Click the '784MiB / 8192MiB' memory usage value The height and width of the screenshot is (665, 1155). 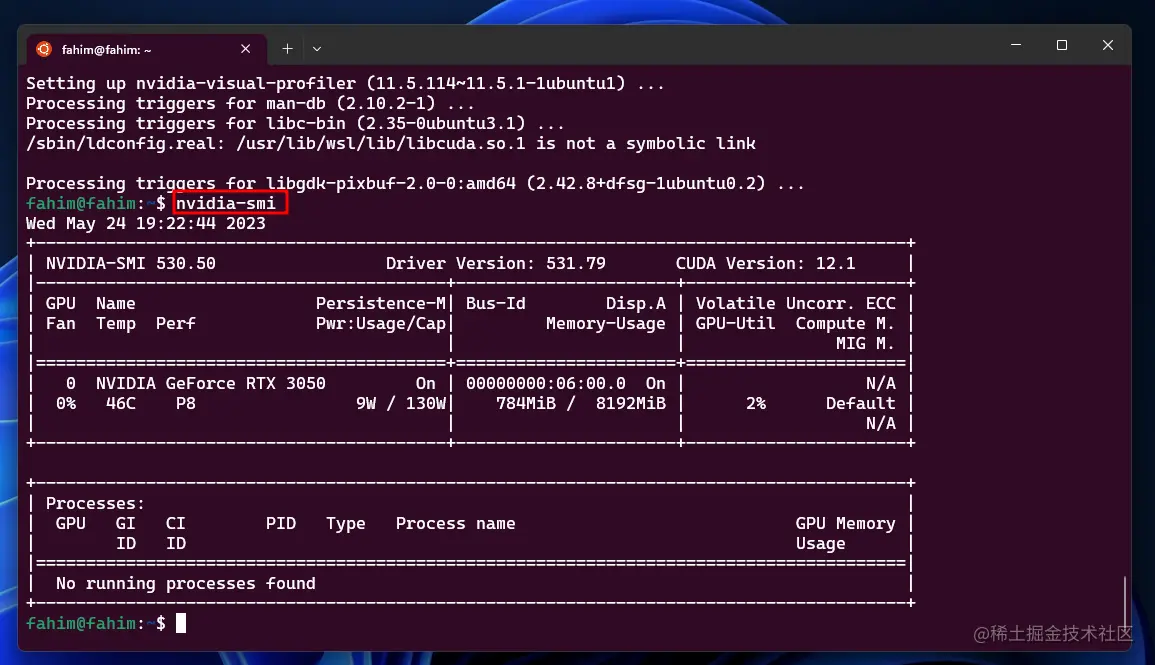point(580,403)
